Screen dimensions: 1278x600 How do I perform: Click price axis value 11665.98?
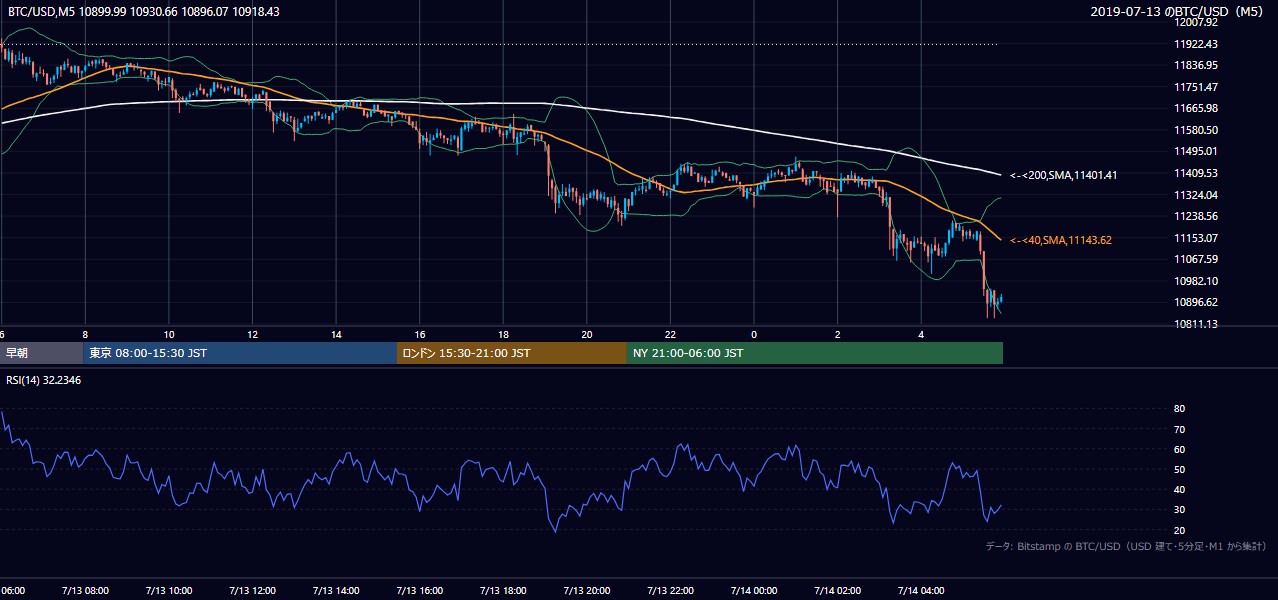click(x=1195, y=108)
